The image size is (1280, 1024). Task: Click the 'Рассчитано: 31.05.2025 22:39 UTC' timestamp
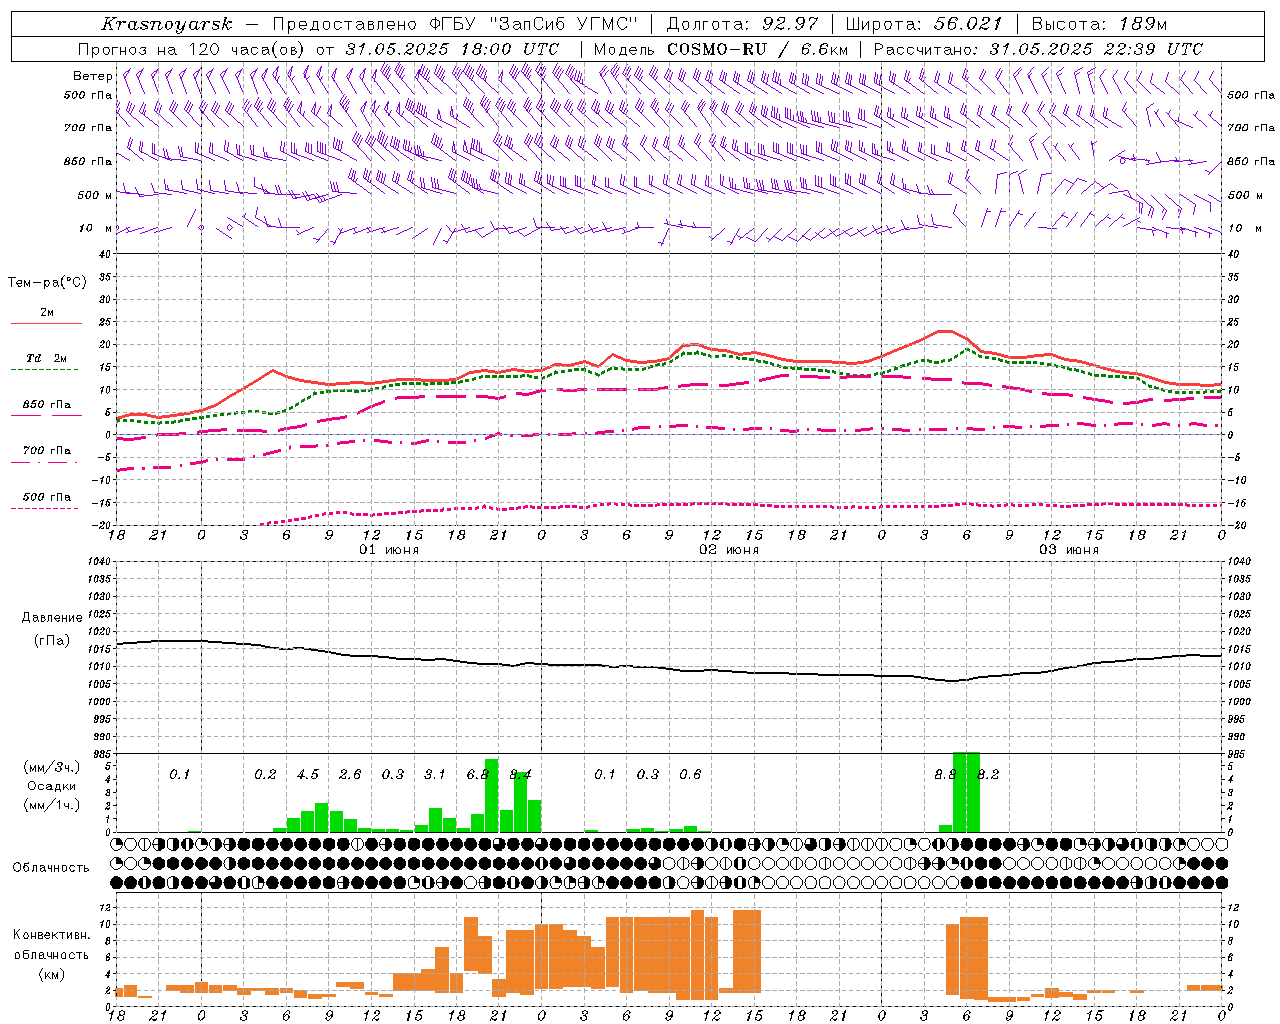(1038, 49)
